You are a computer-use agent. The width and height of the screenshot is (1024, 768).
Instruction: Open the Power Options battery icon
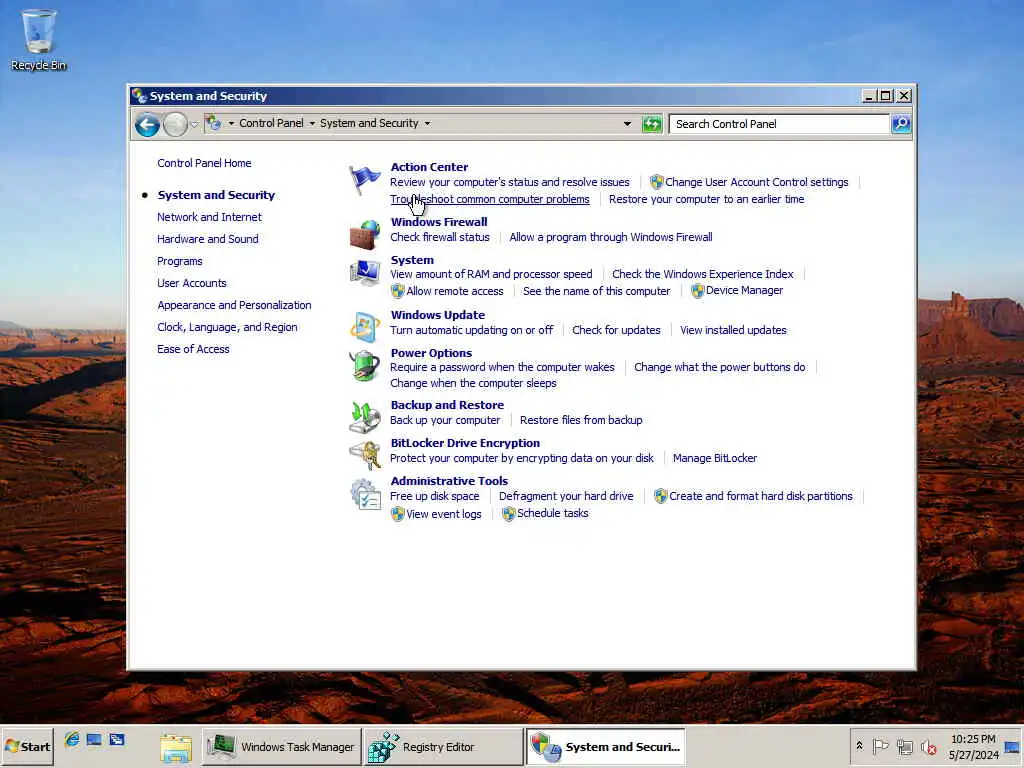(364, 365)
